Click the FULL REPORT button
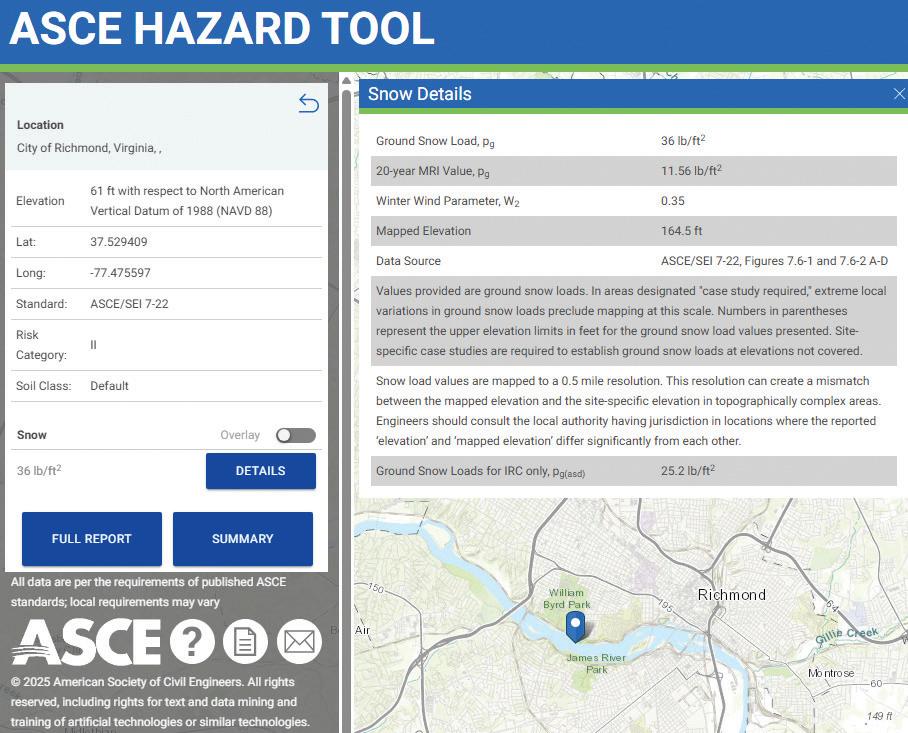This screenshot has height=733, width=908. coord(91,538)
